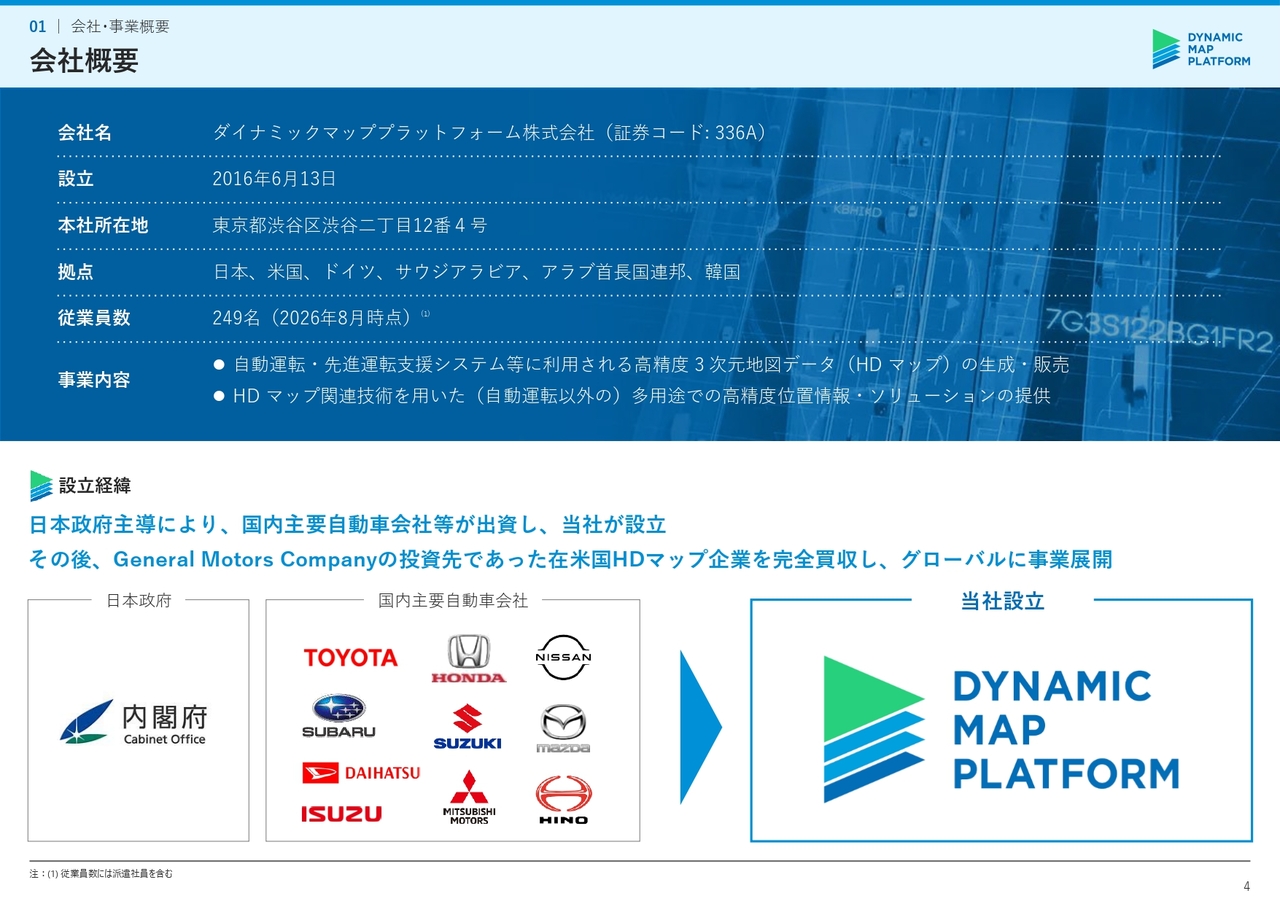Viewport: 1280px width, 904px height.
Task: Click the company name with securities code 336A
Action: coord(490,133)
